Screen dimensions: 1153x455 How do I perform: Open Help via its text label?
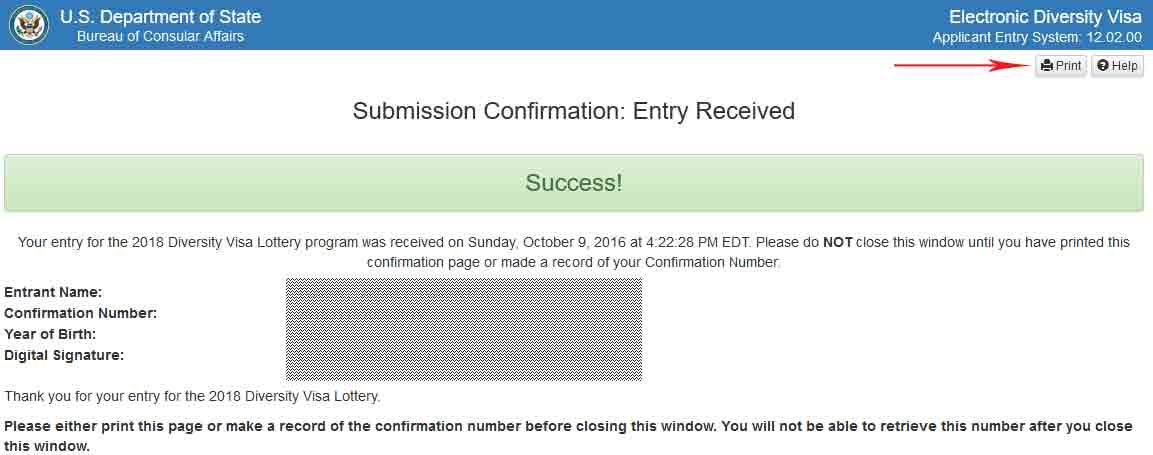pos(1124,66)
